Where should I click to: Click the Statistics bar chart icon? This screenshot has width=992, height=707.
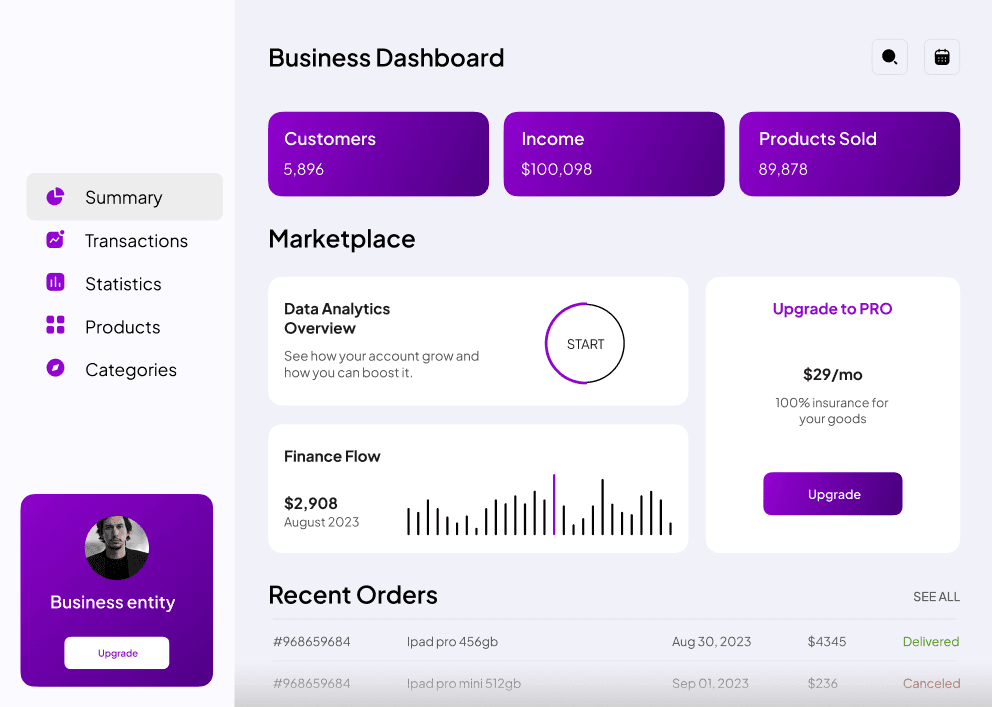point(55,283)
